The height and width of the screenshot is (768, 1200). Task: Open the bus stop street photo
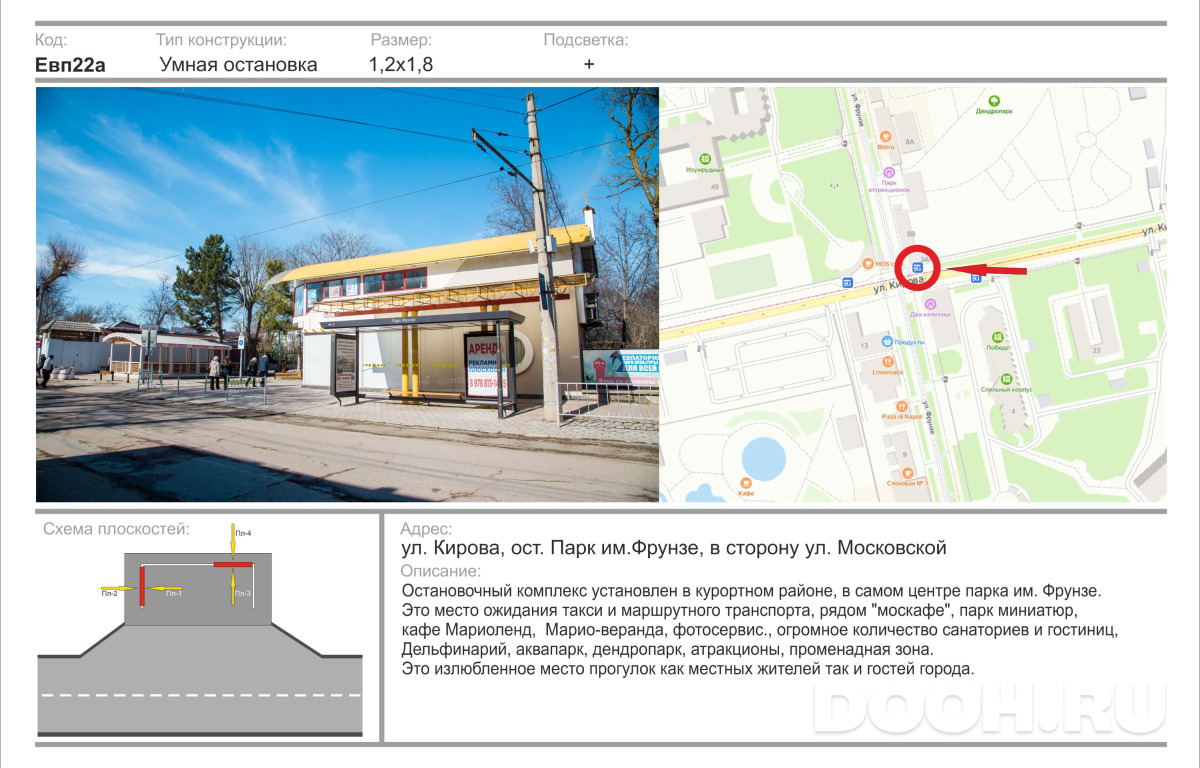347,294
